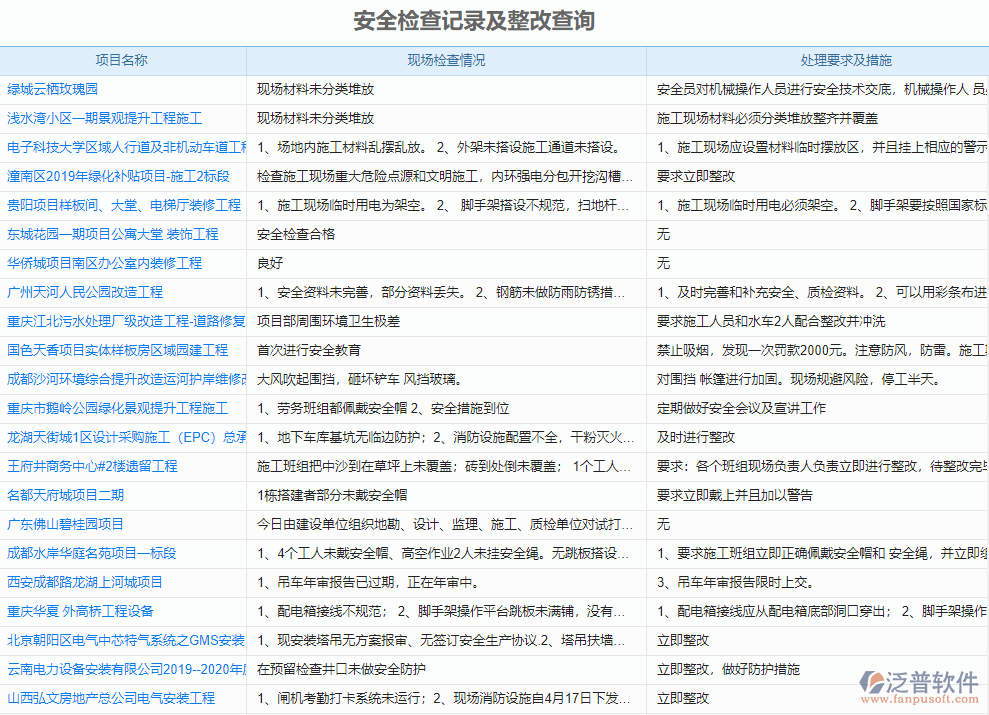Click the 现场检查情况 column header

447,60
